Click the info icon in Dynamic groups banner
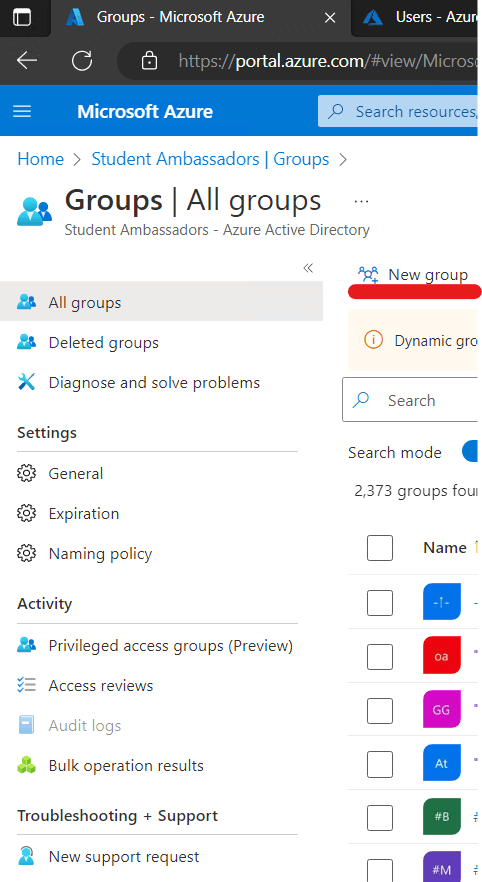This screenshot has width=482, height=882. point(373,340)
